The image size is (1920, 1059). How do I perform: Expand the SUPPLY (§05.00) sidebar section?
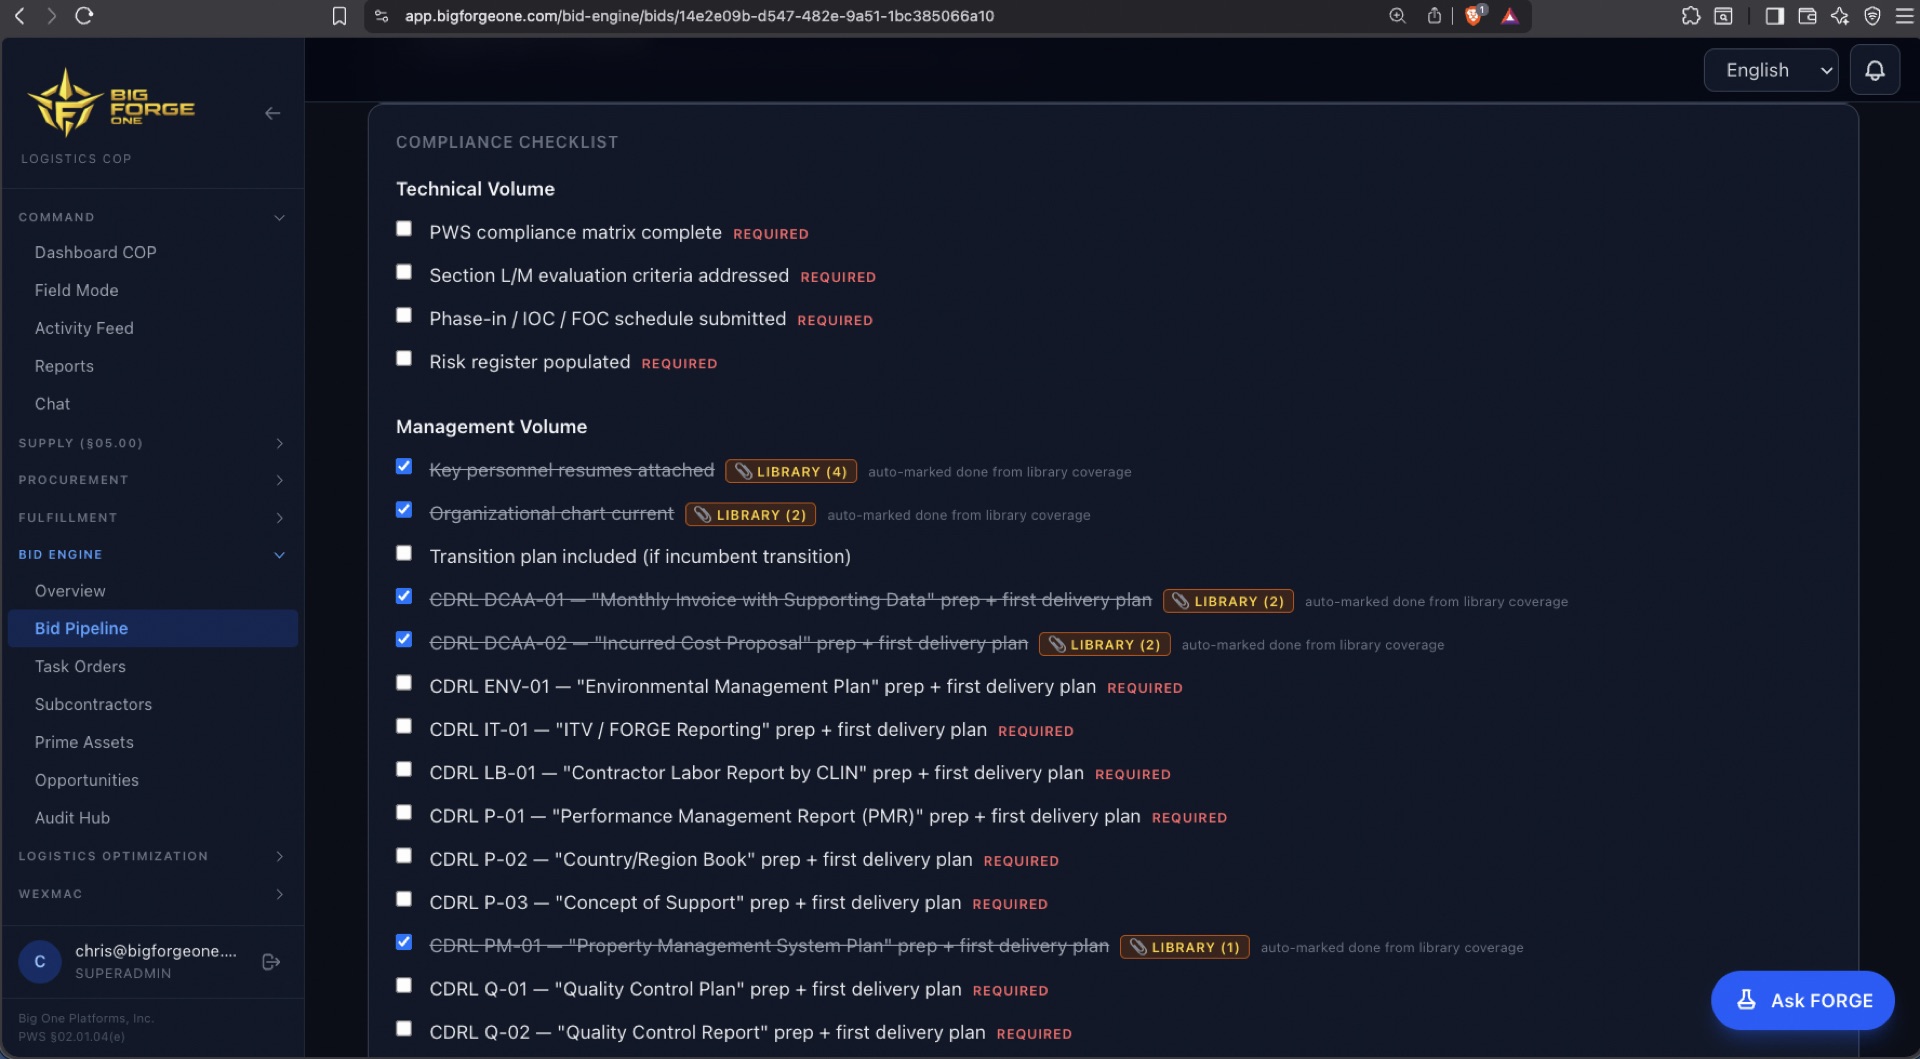click(x=151, y=443)
